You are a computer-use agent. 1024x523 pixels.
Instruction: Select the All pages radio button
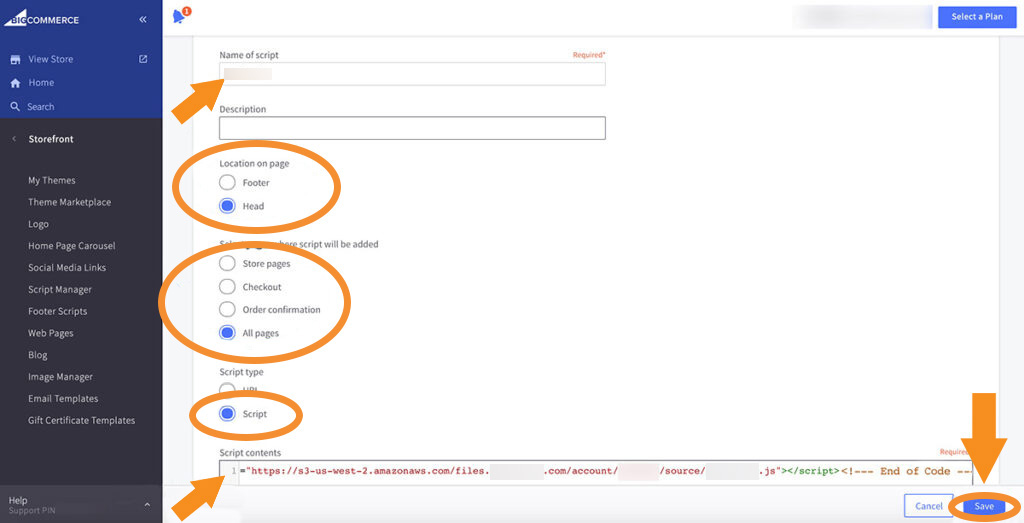pyautogui.click(x=227, y=333)
